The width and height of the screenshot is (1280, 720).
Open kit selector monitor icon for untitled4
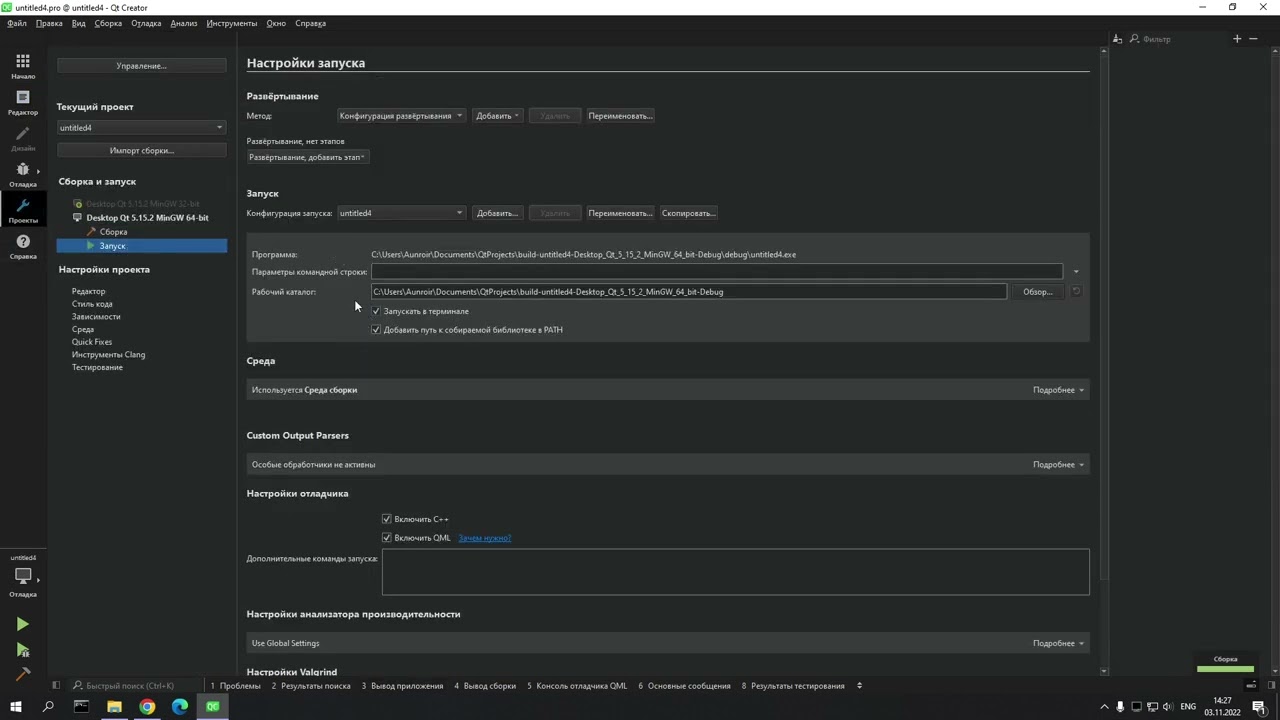point(22,577)
